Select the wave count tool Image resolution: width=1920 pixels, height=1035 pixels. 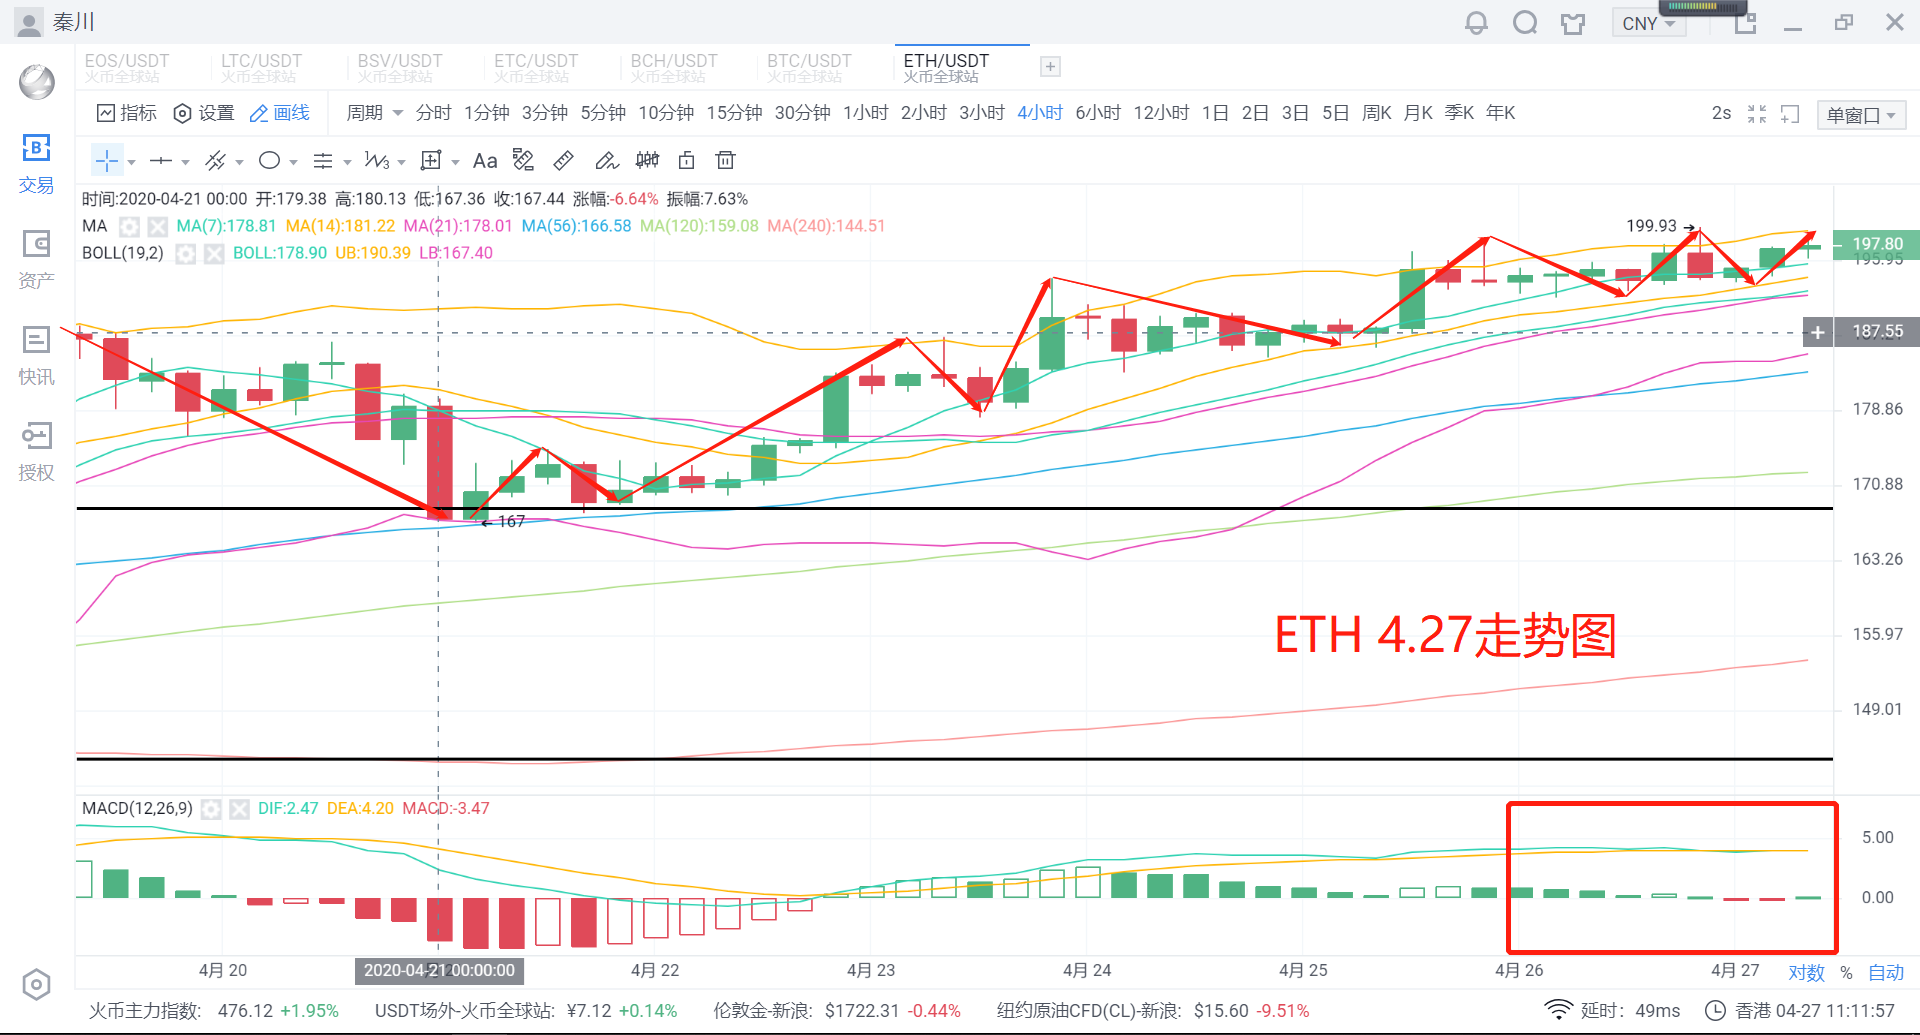point(377,160)
